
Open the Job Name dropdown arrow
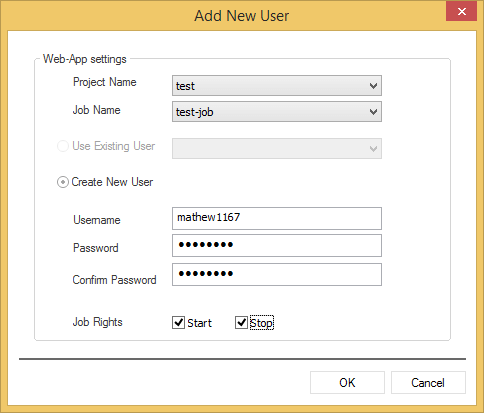click(x=373, y=112)
